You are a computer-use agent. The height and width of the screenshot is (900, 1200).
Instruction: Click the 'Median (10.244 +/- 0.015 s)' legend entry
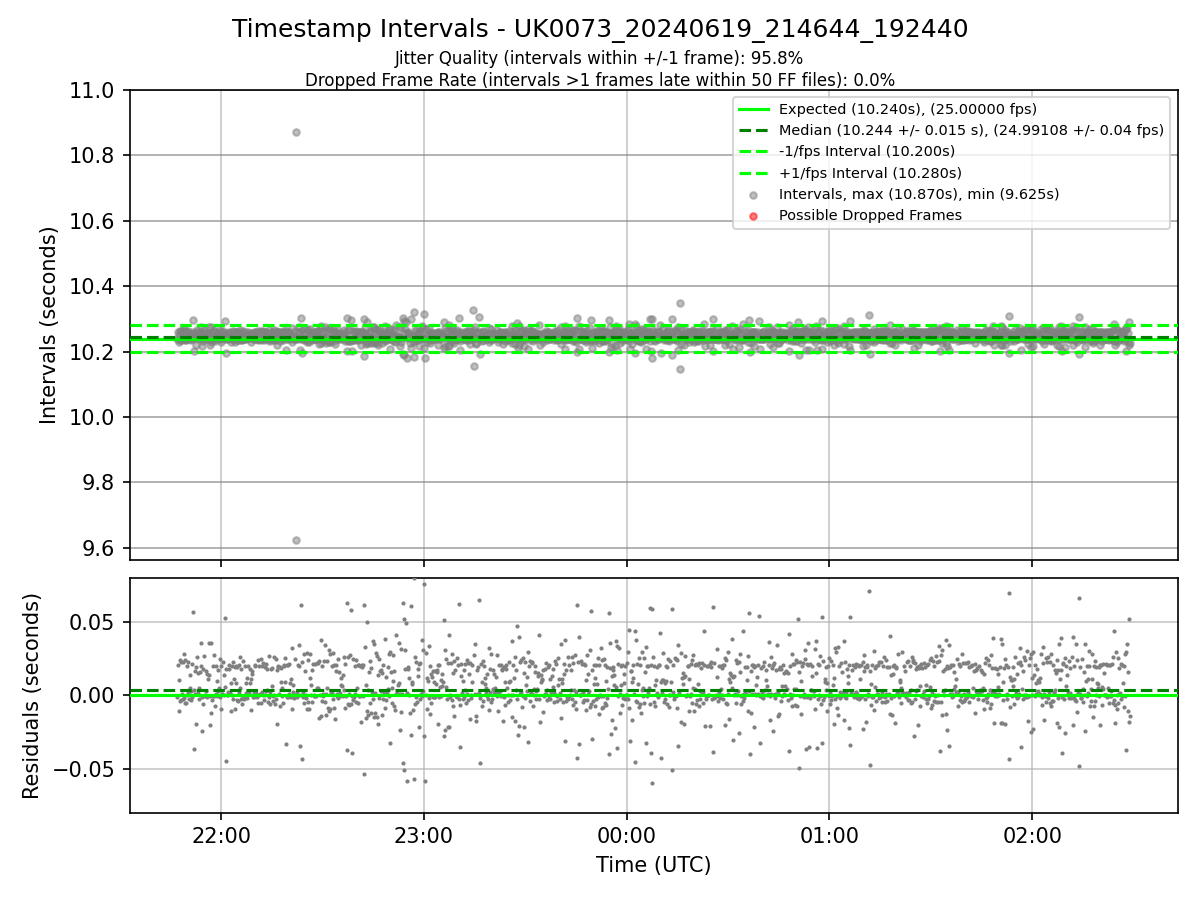pyautogui.click(x=971, y=130)
